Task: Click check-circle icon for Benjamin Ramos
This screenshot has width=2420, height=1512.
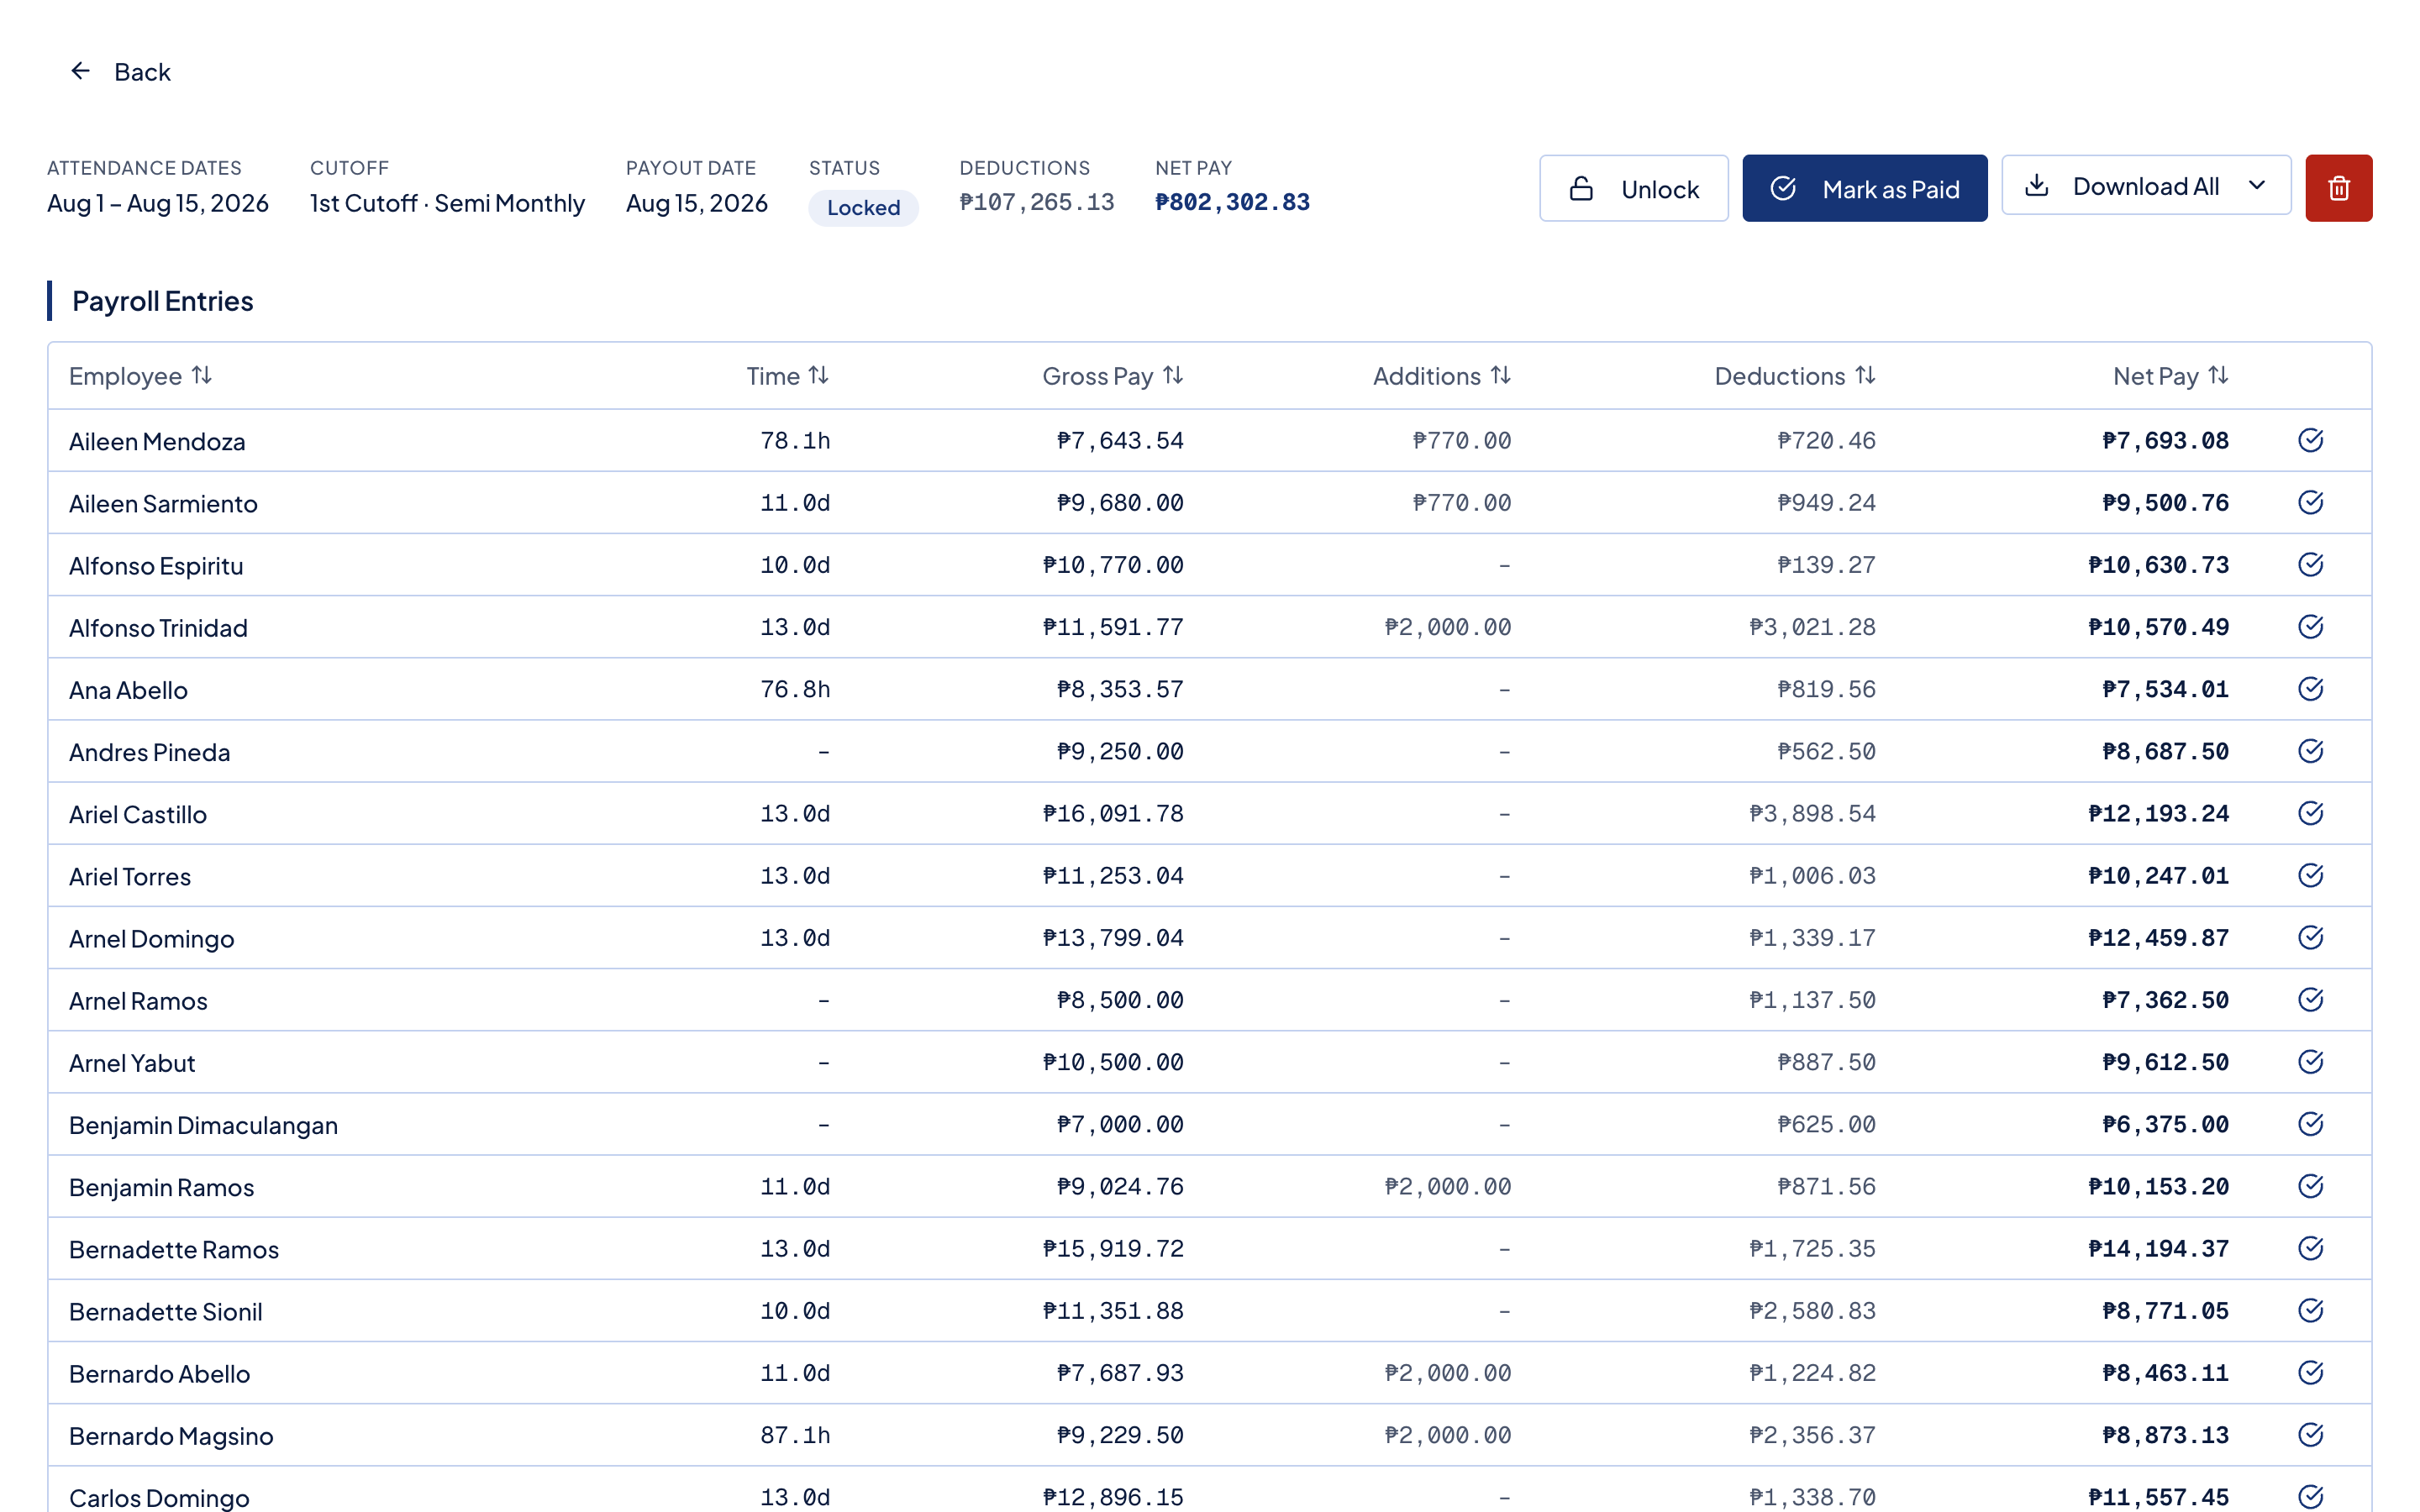Action: tap(2310, 1186)
